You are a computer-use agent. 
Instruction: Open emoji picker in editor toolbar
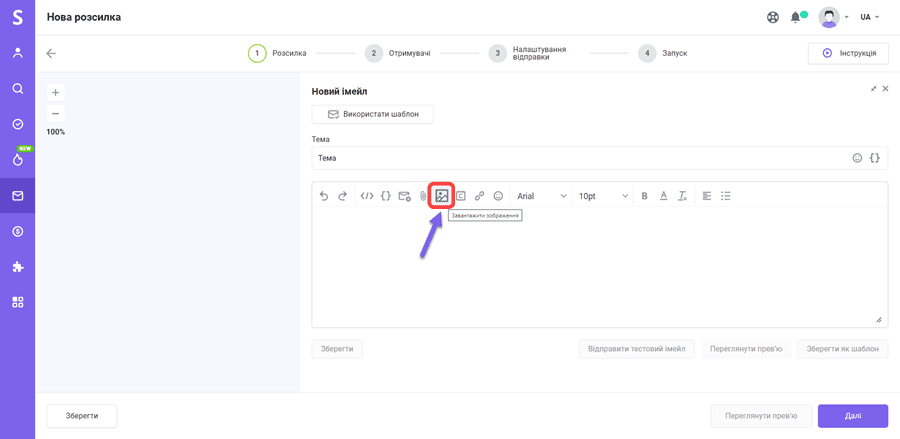click(x=498, y=196)
